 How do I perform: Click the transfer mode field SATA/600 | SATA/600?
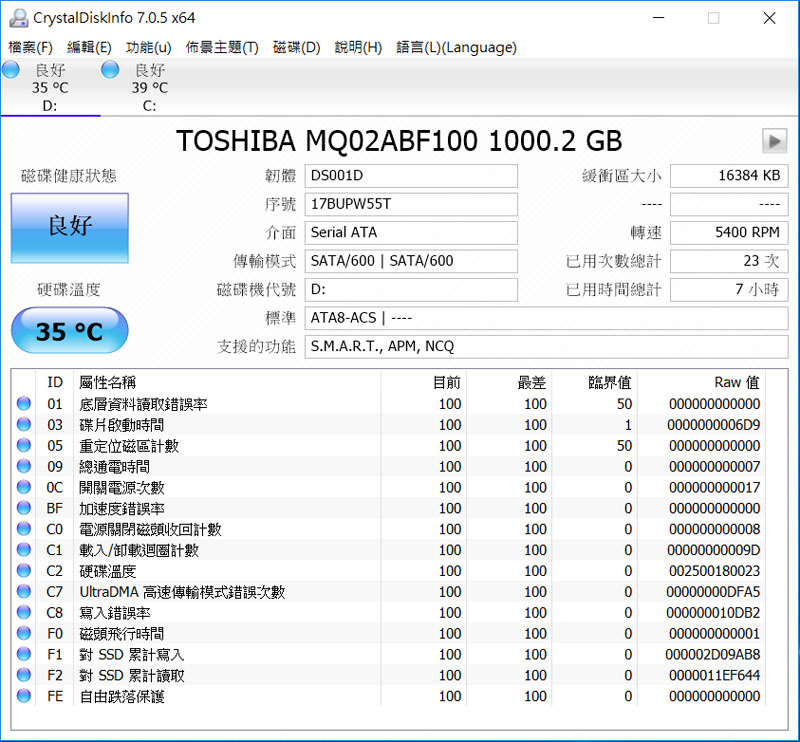[411, 261]
